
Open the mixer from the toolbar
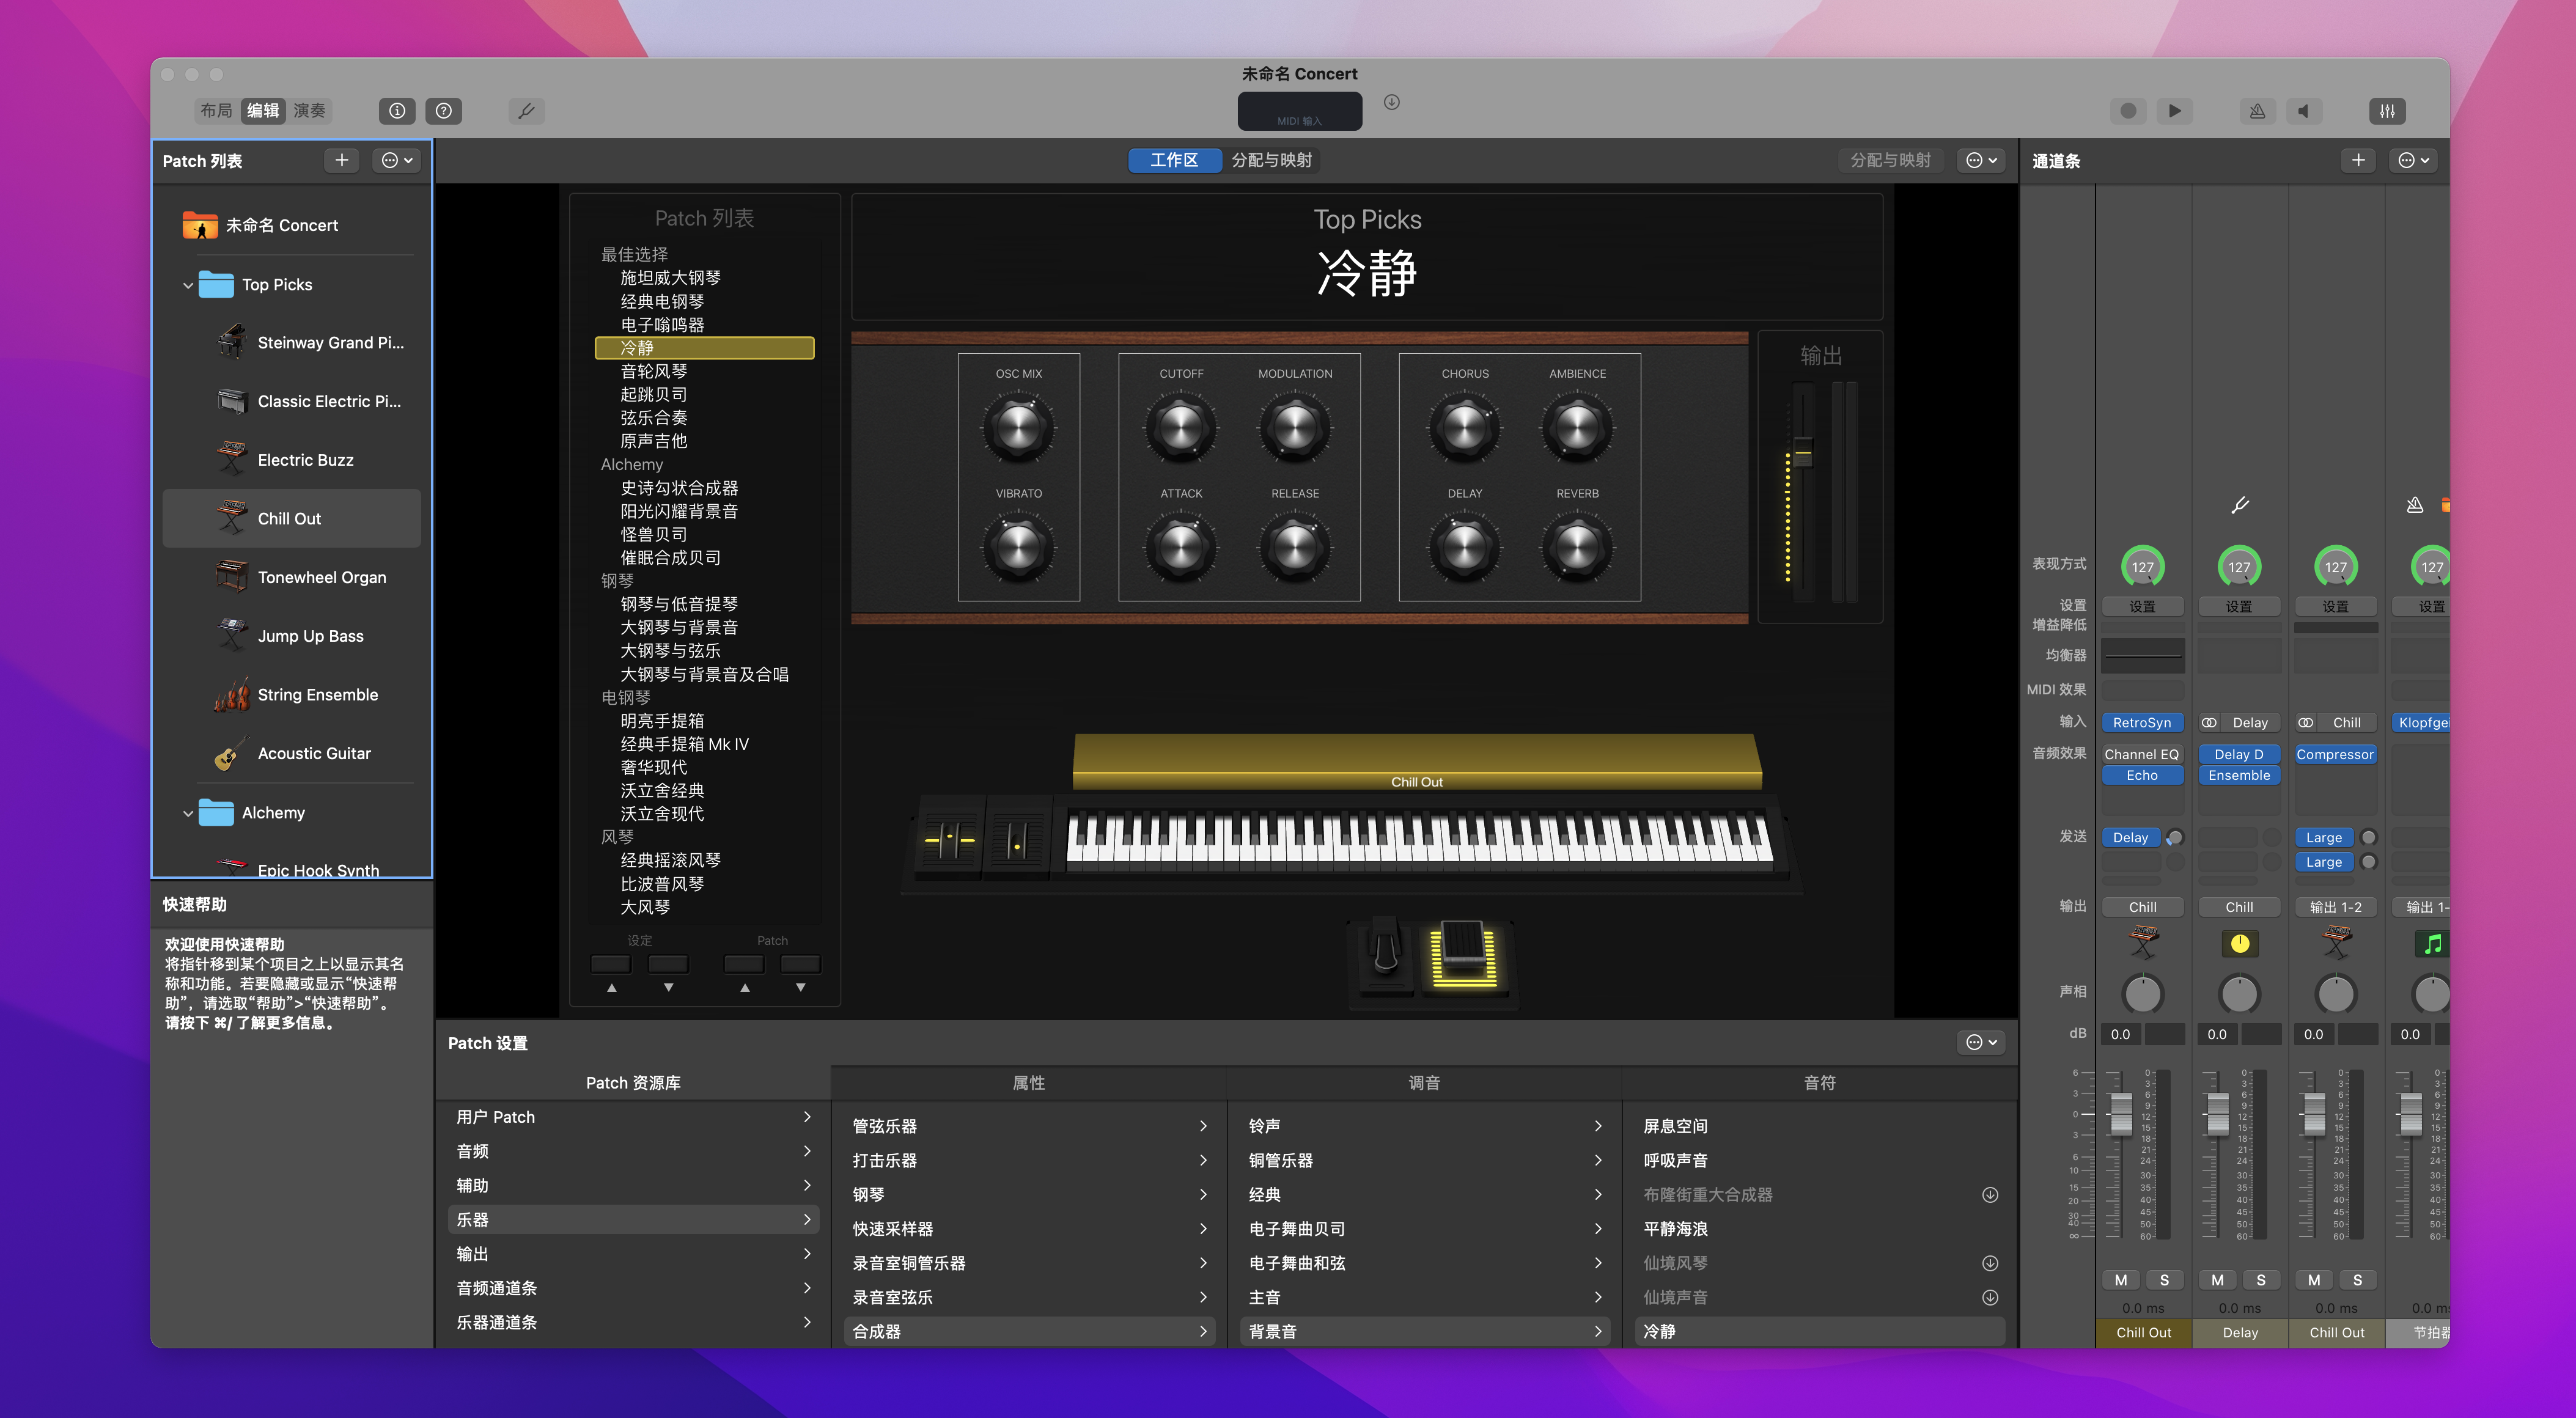tap(2387, 111)
